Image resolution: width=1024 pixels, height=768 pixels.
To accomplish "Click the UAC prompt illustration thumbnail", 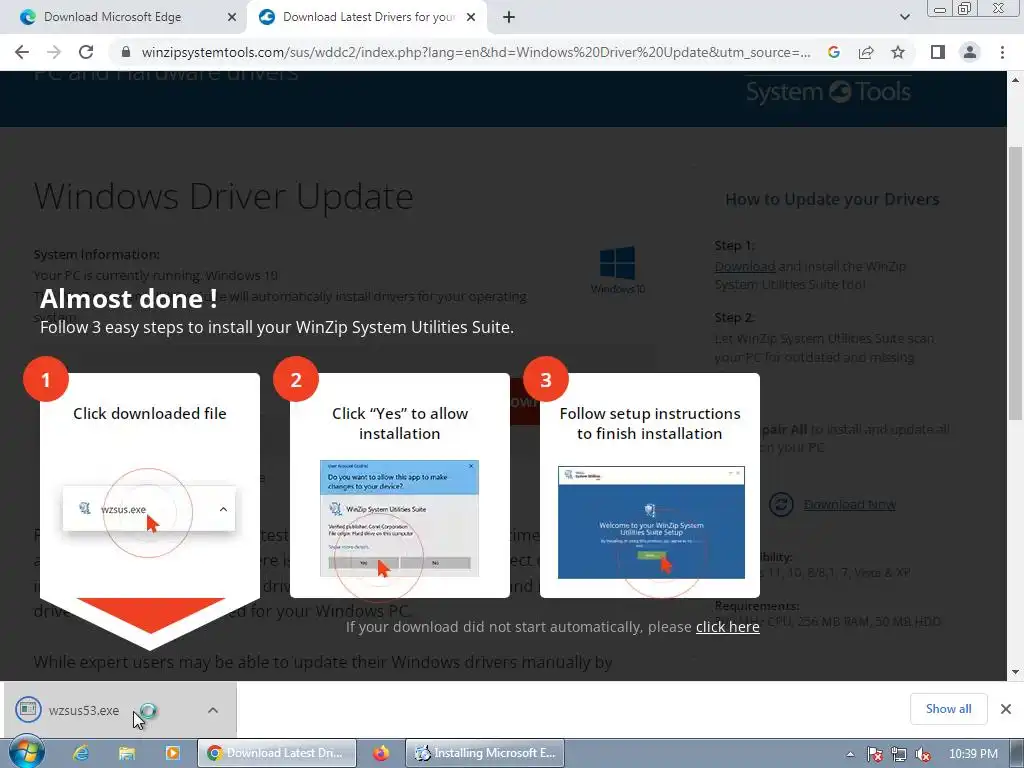I will pos(399,519).
